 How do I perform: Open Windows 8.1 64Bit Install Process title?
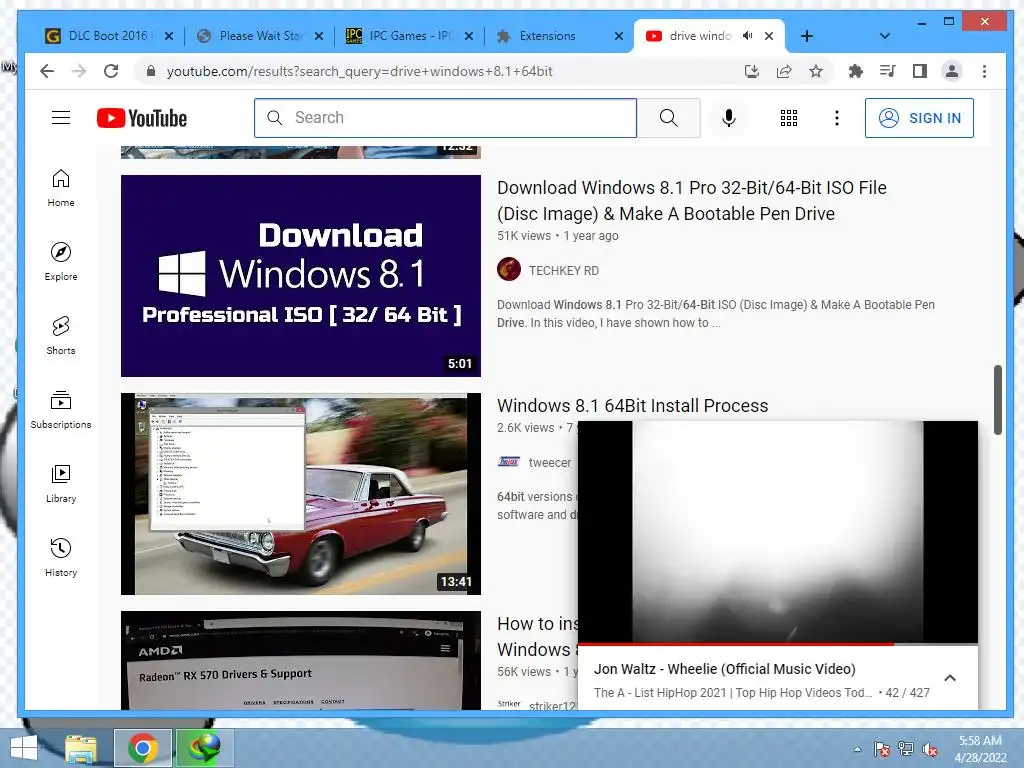(x=632, y=406)
